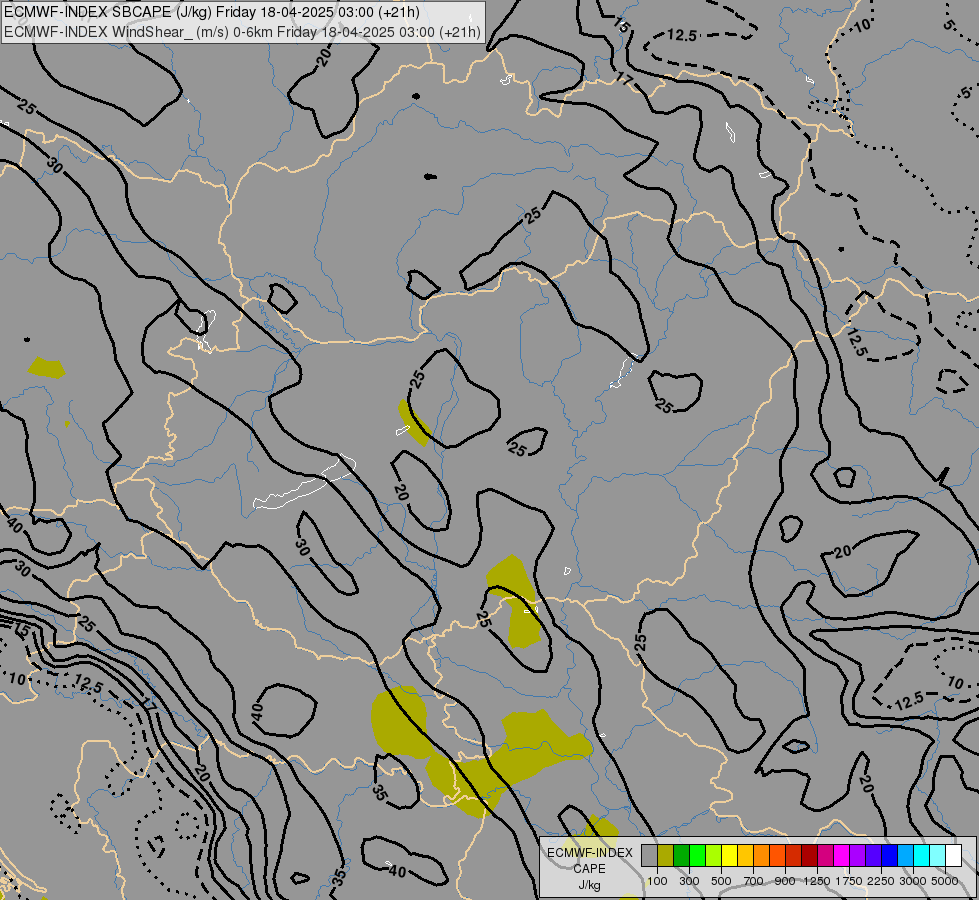Screen dimensions: 979x900
Task: Click the "2250" legend value label
Action: tap(881, 881)
